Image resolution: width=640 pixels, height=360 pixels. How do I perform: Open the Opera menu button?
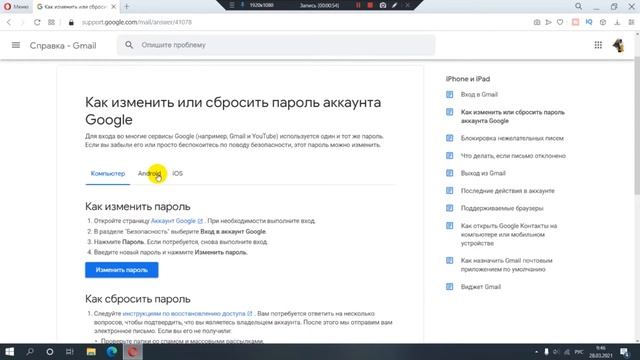pos(16,7)
